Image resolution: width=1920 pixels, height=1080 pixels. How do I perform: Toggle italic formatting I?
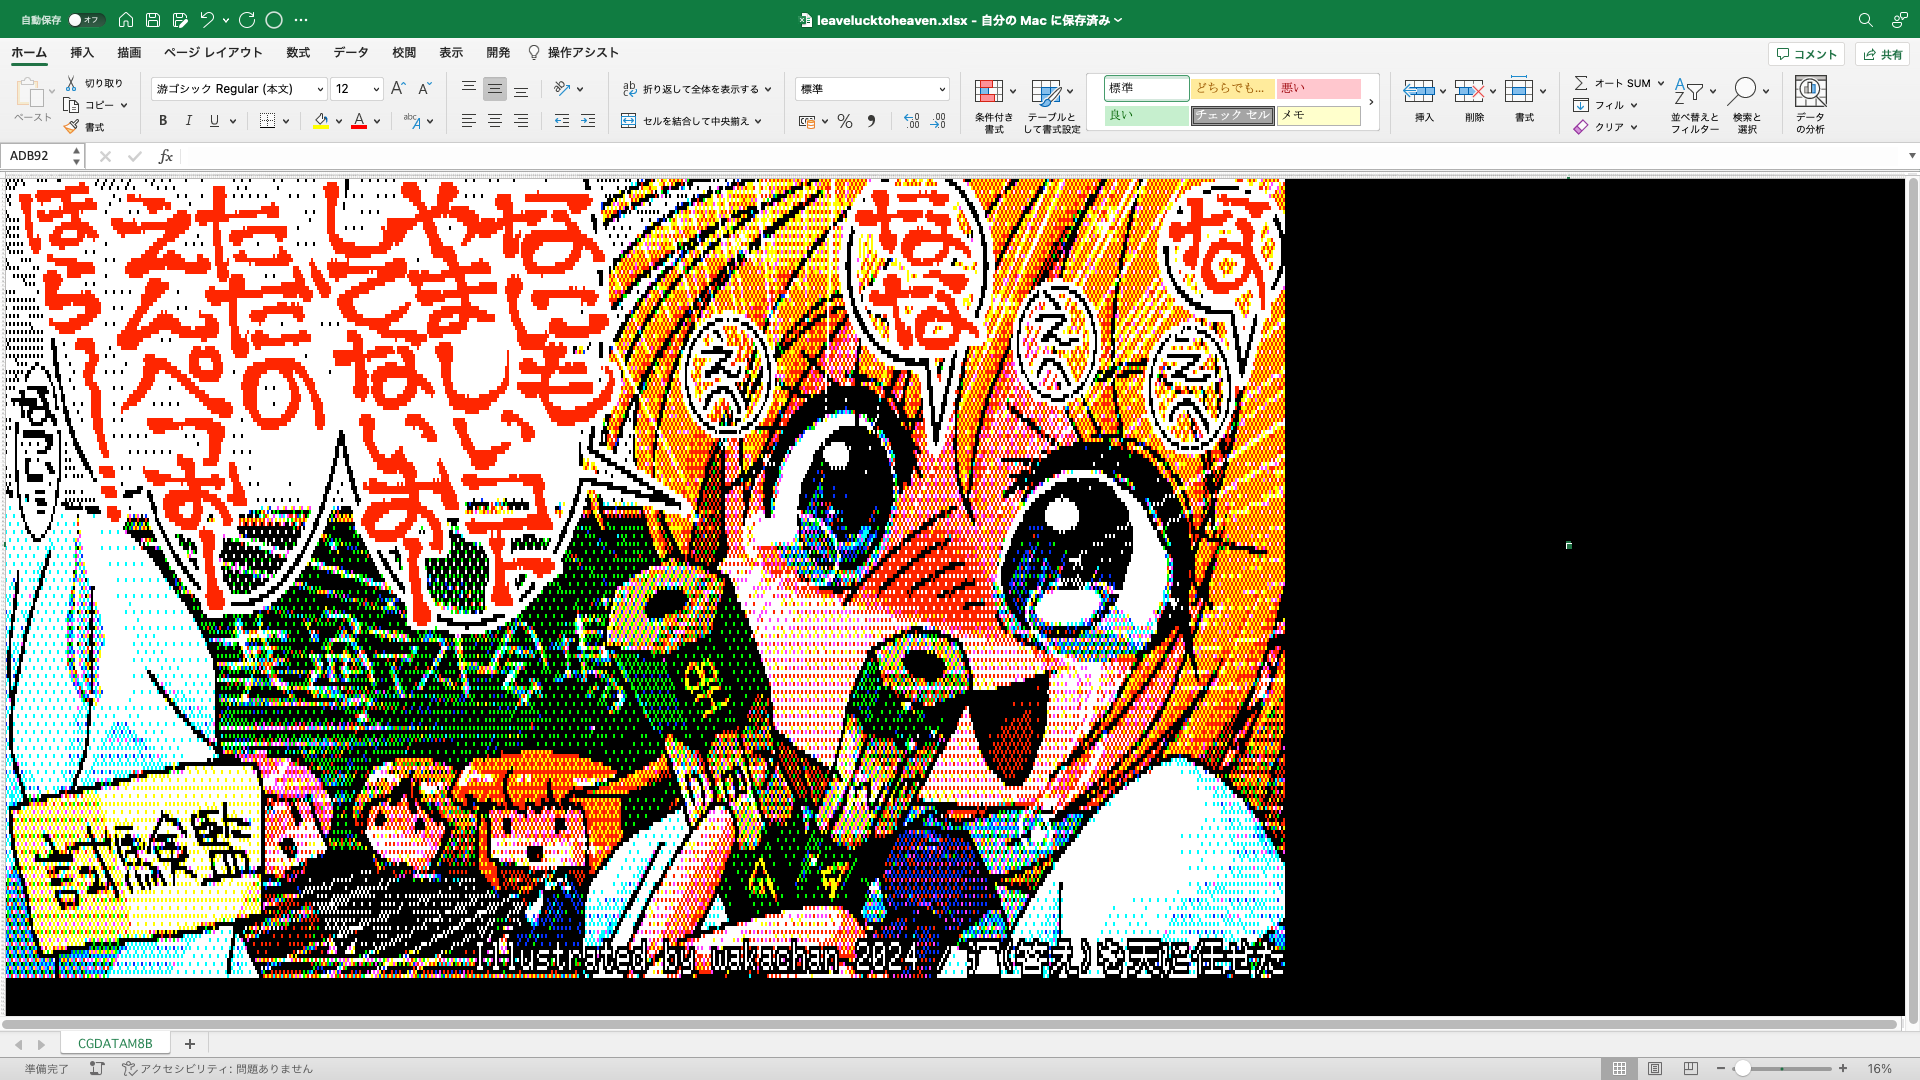(x=189, y=121)
